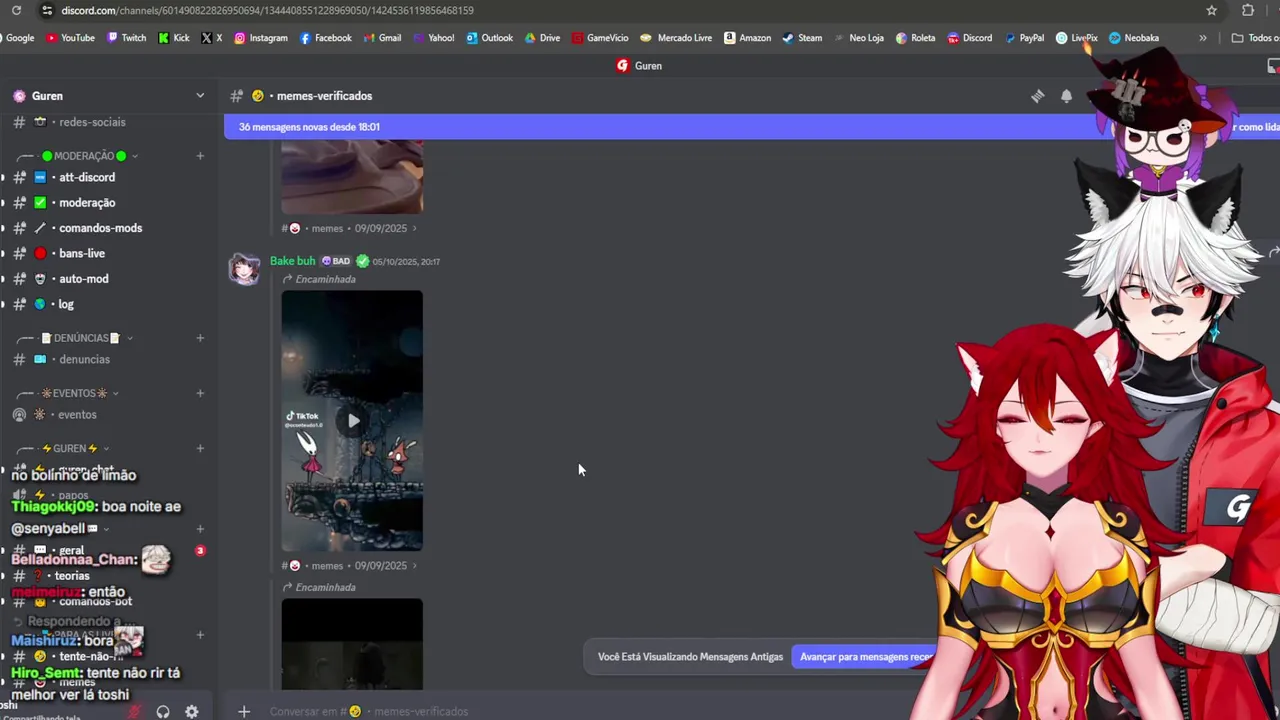Viewport: 1280px width, 720px height.
Task: Open the Neo Loja bookmark
Action: (858, 38)
